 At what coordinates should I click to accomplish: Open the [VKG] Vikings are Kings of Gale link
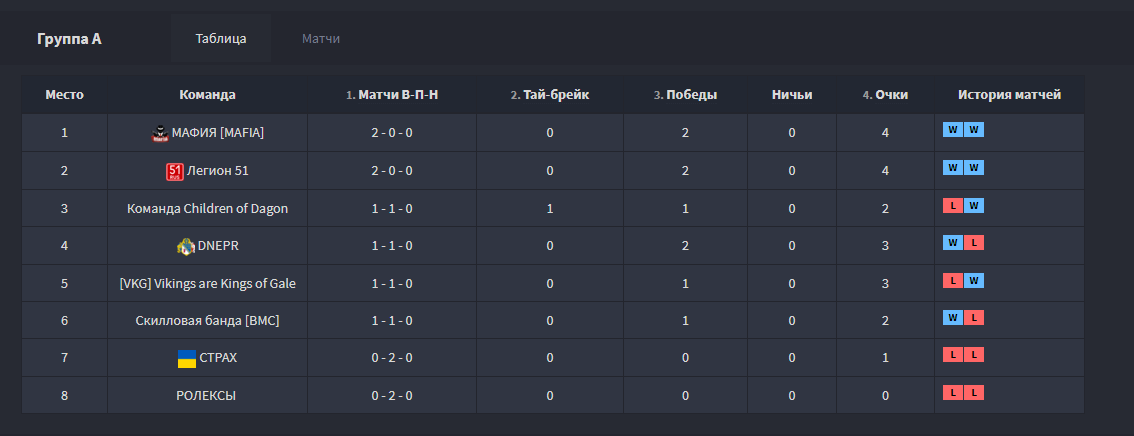[x=207, y=284]
